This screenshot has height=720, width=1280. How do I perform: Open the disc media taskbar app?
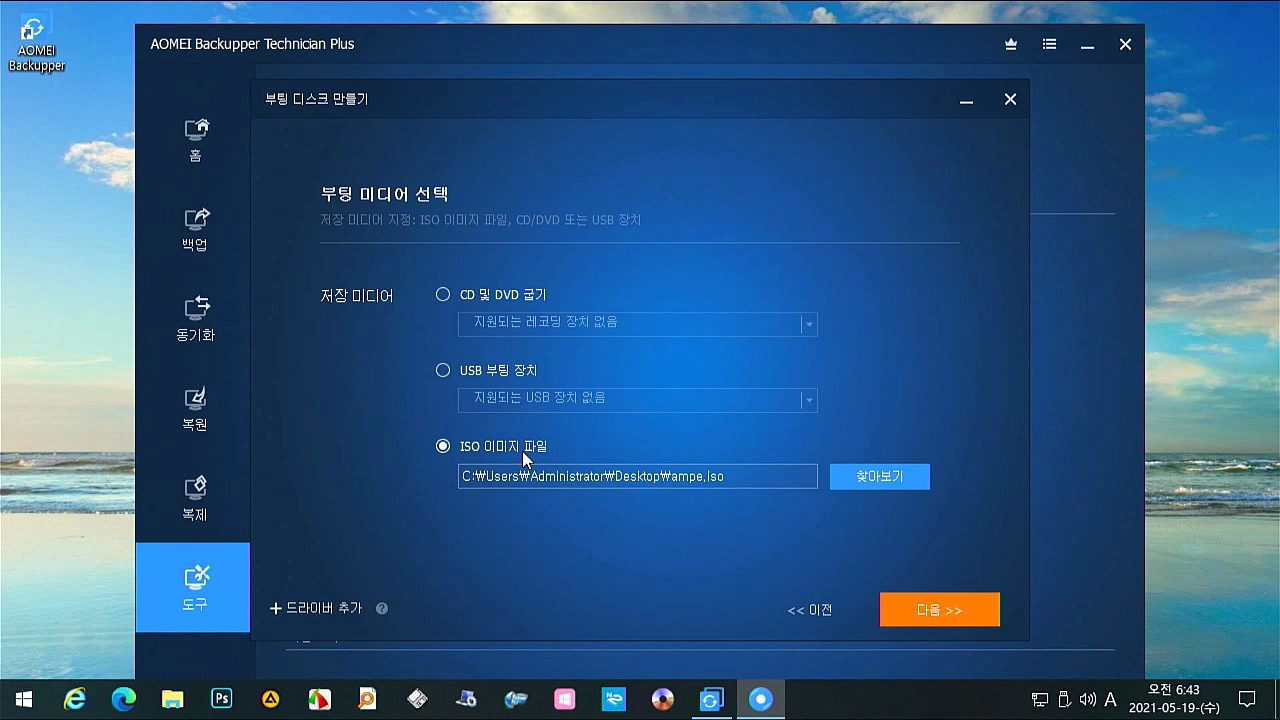[663, 699]
